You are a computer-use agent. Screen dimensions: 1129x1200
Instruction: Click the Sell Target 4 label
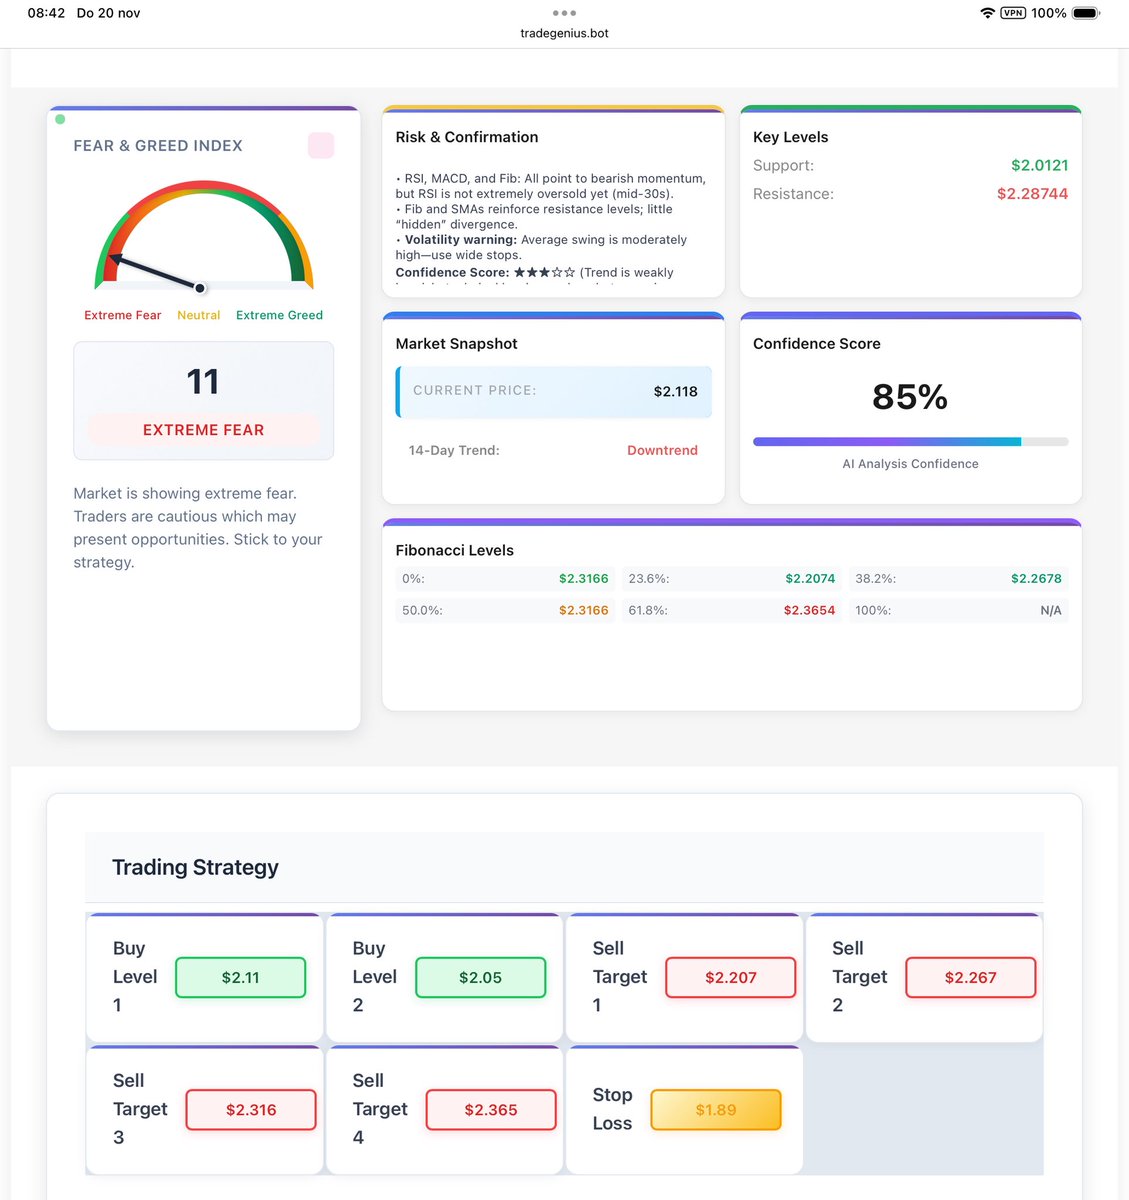pos(380,1109)
